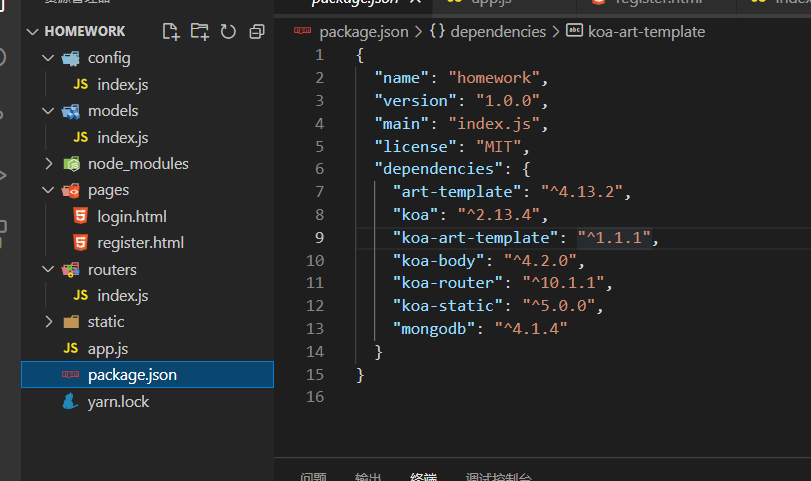Click the string symbol icon before koa-art-template breadcrumb
The image size is (811, 481).
pyautogui.click(x=574, y=31)
